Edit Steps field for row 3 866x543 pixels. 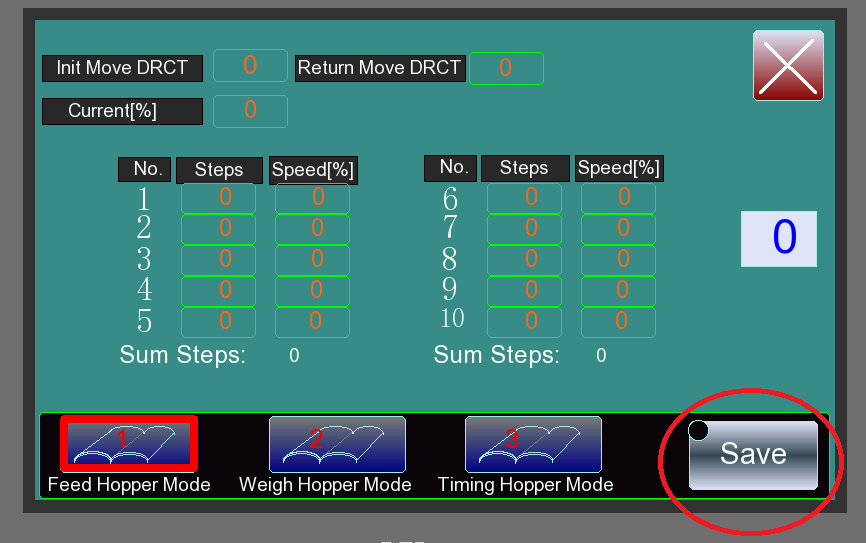[x=218, y=260]
